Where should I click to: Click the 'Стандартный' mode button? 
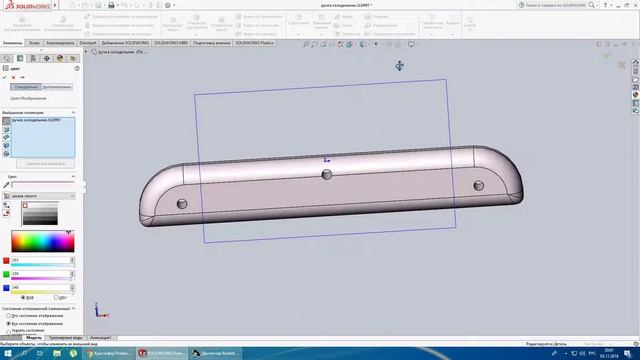tap(26, 87)
